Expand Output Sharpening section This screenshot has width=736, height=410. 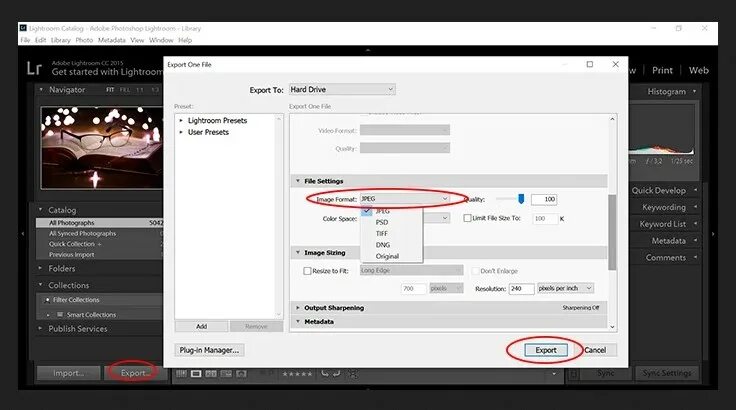tap(298, 308)
